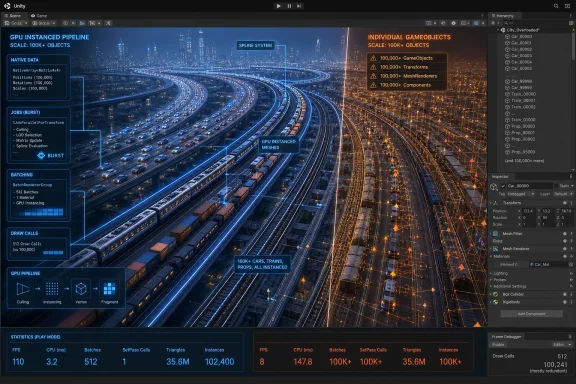
Task: Collapse the City_Overloaded scene in Hierarchy
Action: [x=498, y=30]
